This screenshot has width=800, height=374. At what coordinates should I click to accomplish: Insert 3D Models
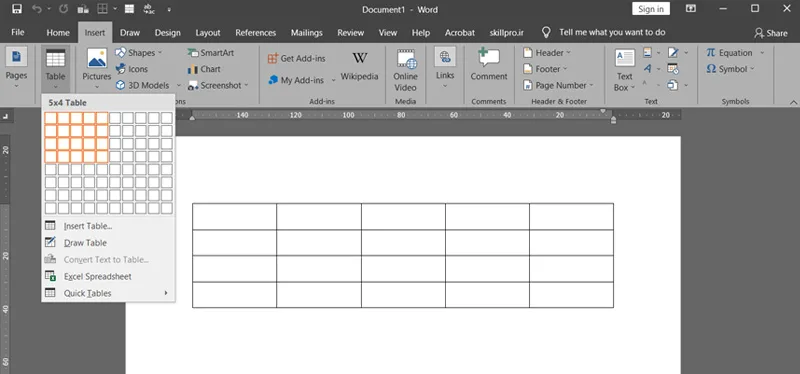(x=142, y=85)
